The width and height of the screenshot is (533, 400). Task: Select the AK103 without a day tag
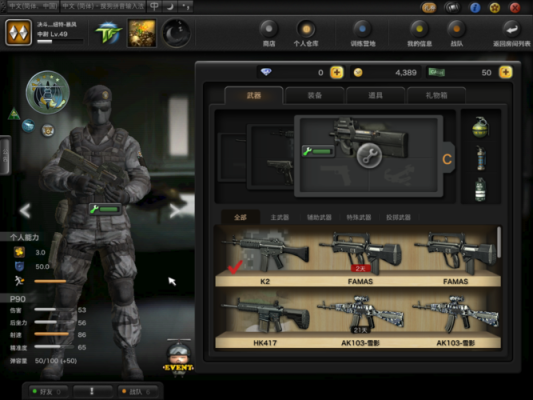coord(455,319)
